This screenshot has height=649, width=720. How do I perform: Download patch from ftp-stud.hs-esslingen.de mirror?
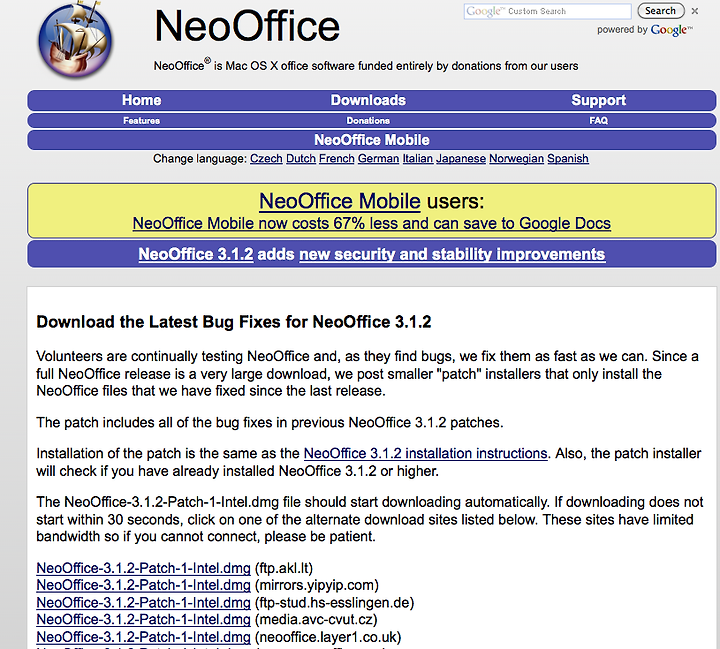coord(143,603)
